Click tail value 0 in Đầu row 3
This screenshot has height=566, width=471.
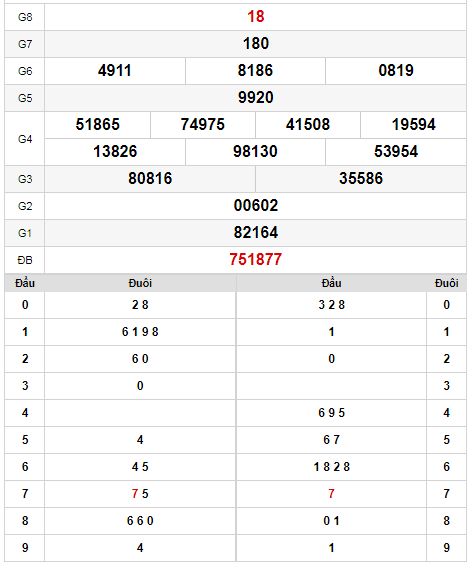pos(140,386)
